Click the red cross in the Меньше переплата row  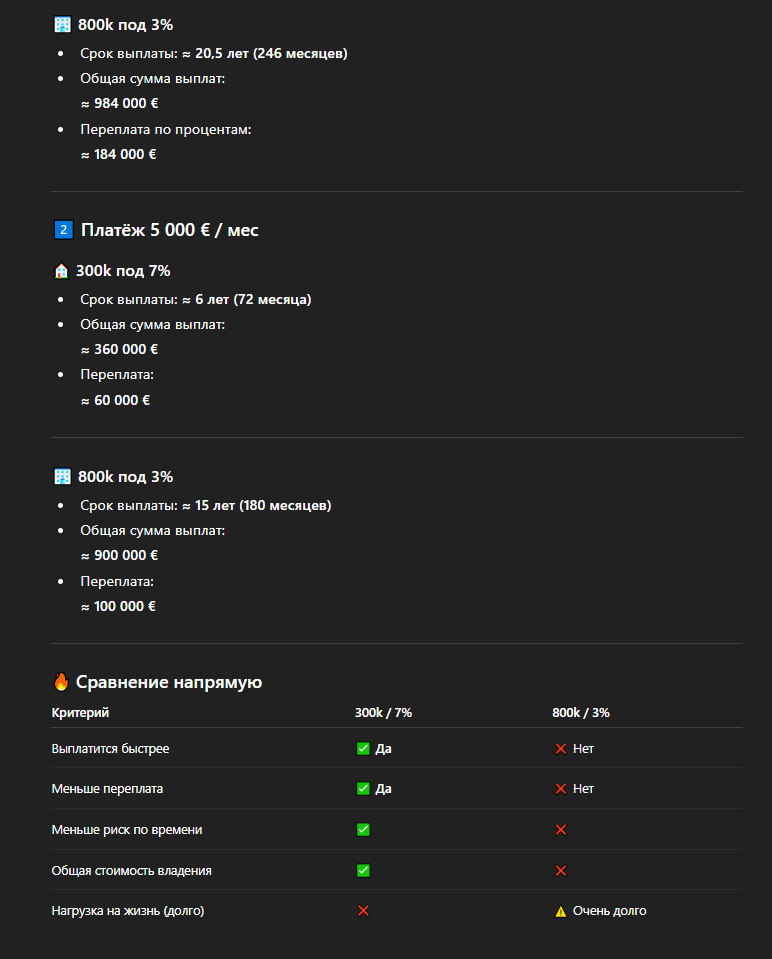coord(560,789)
